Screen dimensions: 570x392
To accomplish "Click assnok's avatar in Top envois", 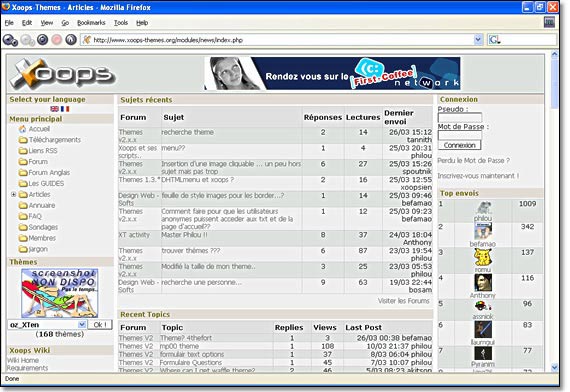I will pyautogui.click(x=483, y=306).
